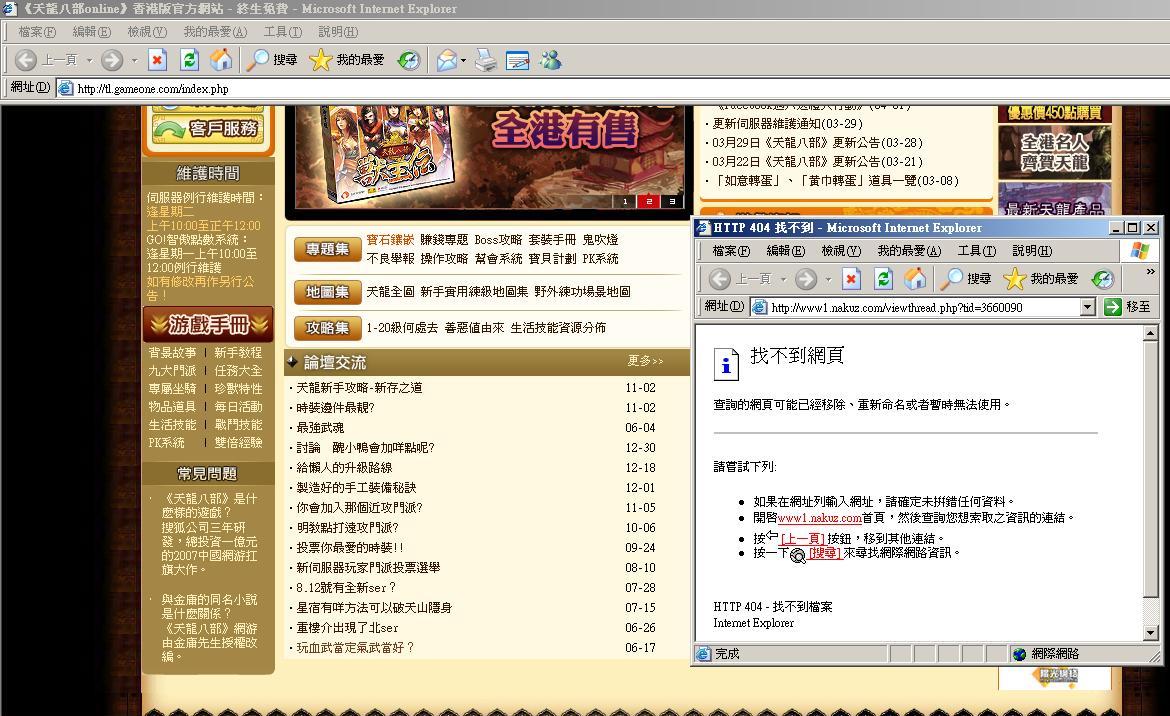Click the 專題集 button
The image size is (1170, 716).
point(327,249)
